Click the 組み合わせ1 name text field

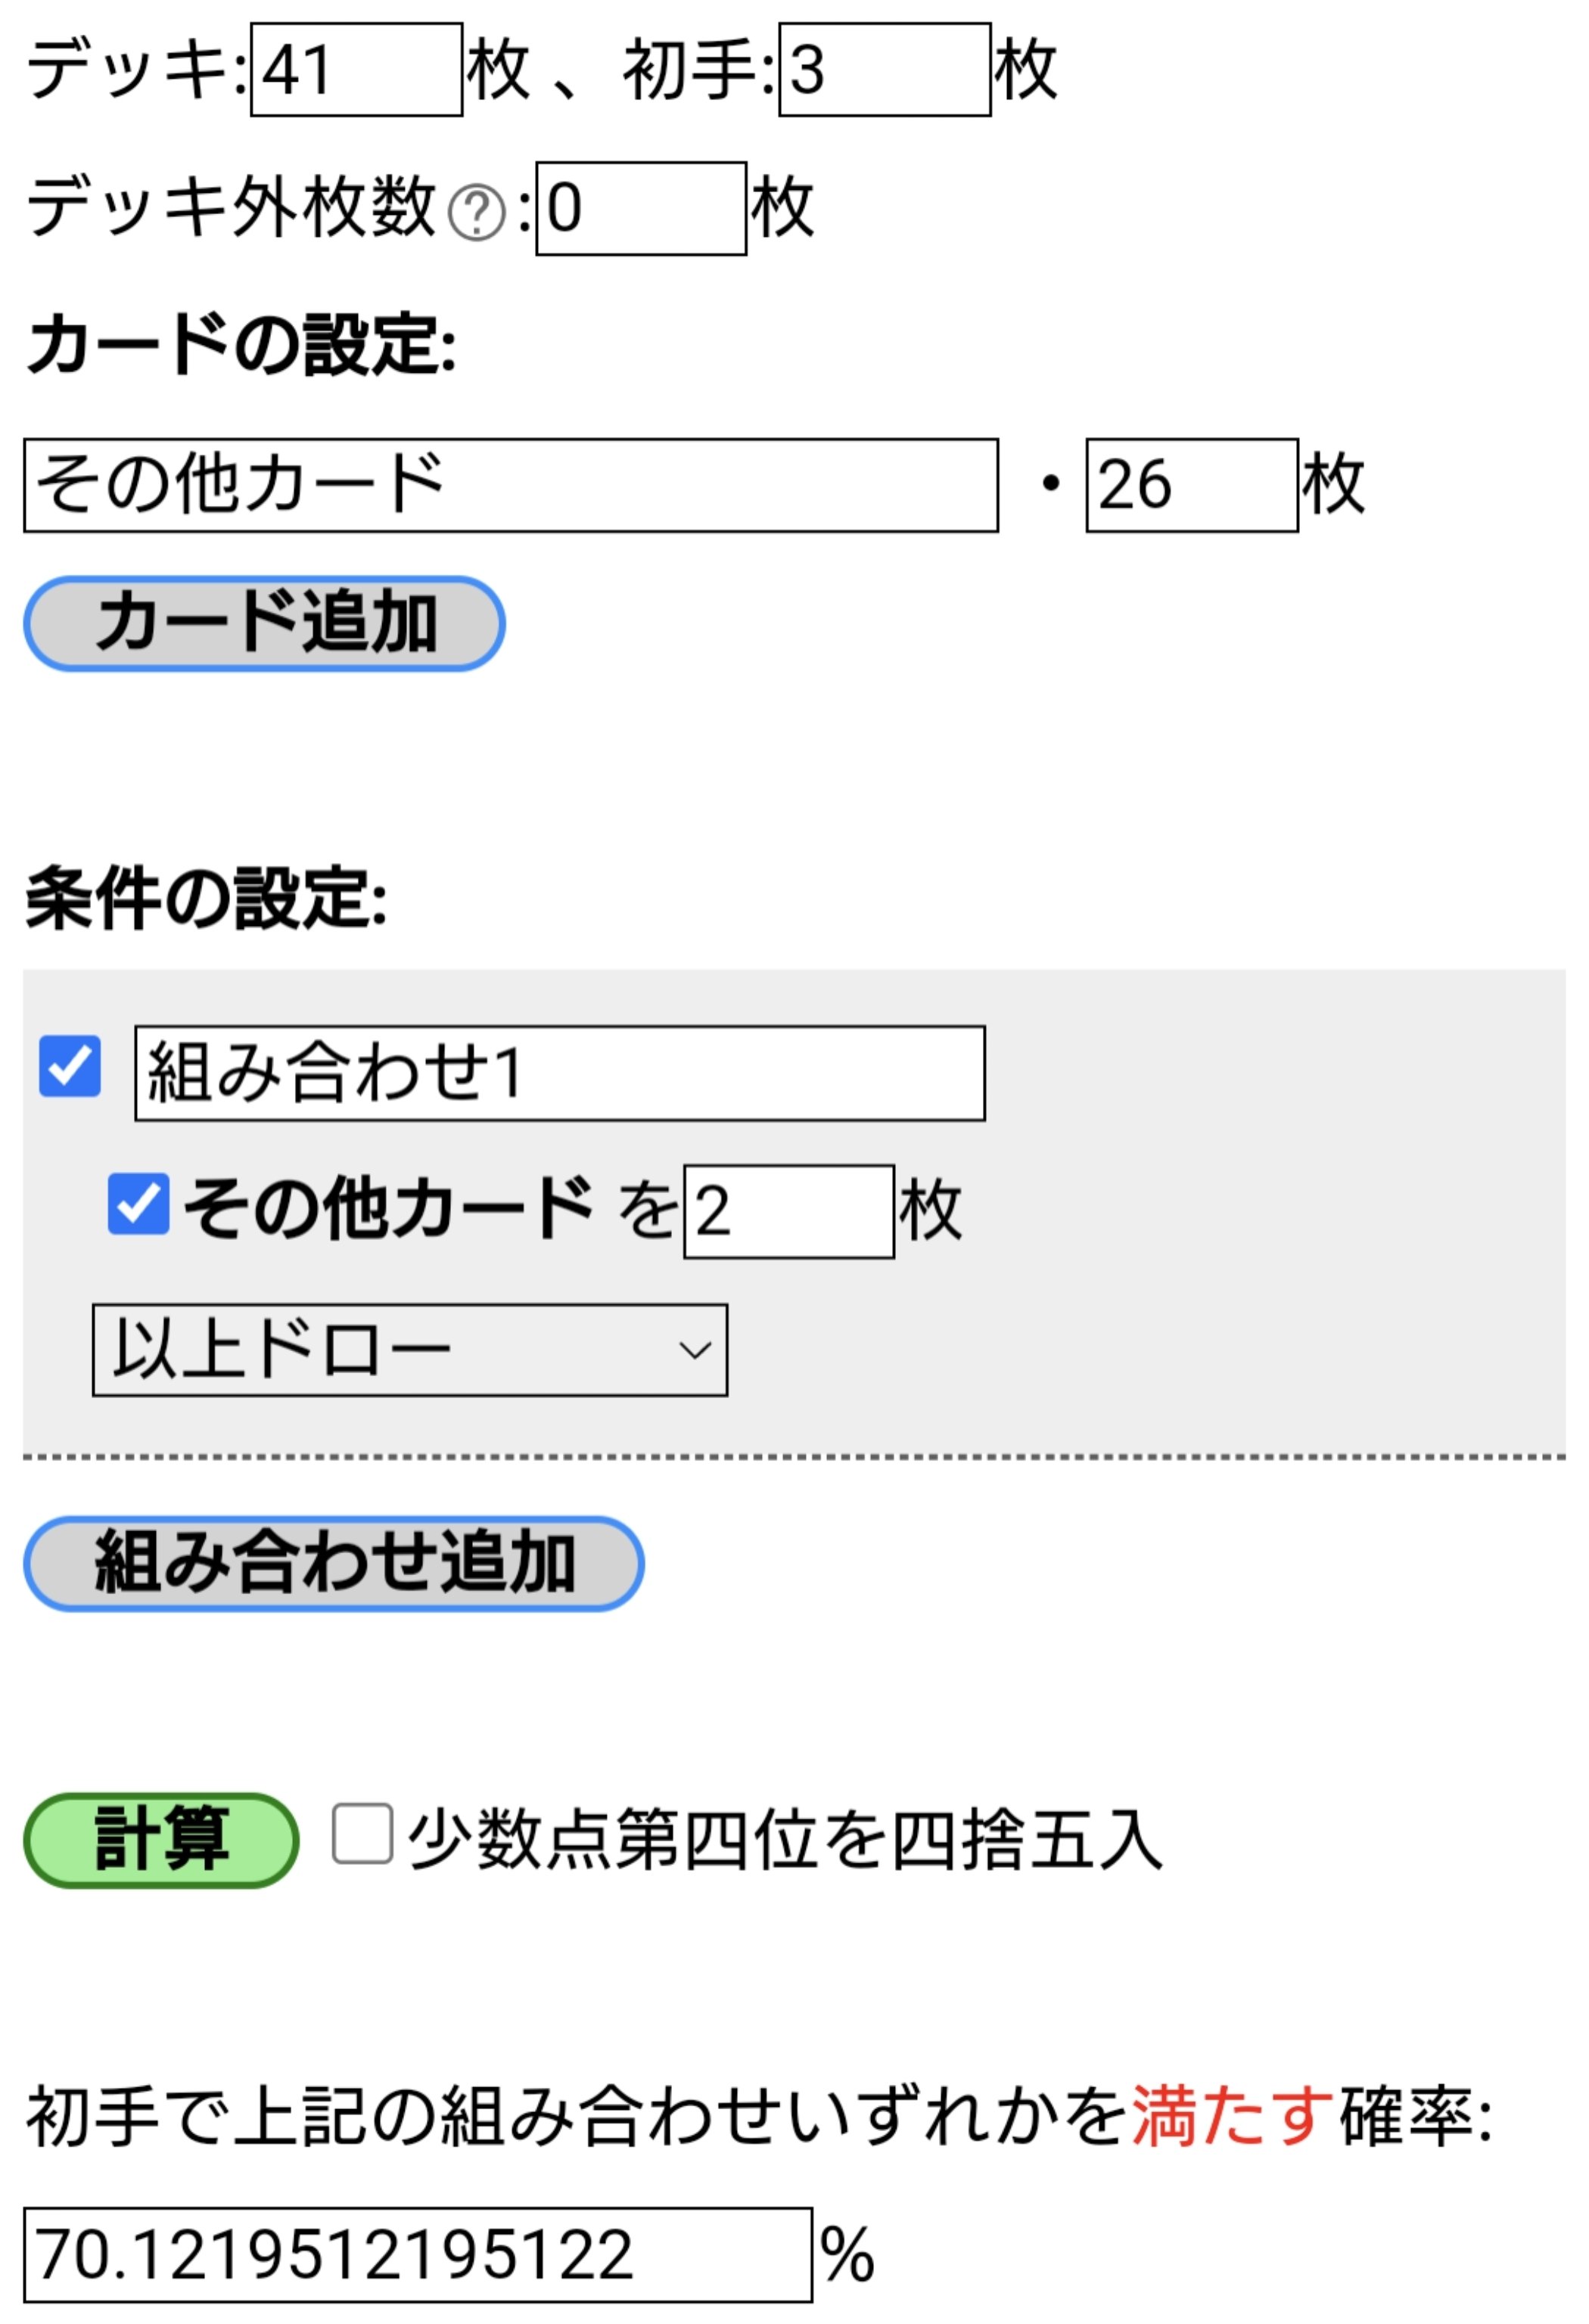click(x=559, y=1073)
